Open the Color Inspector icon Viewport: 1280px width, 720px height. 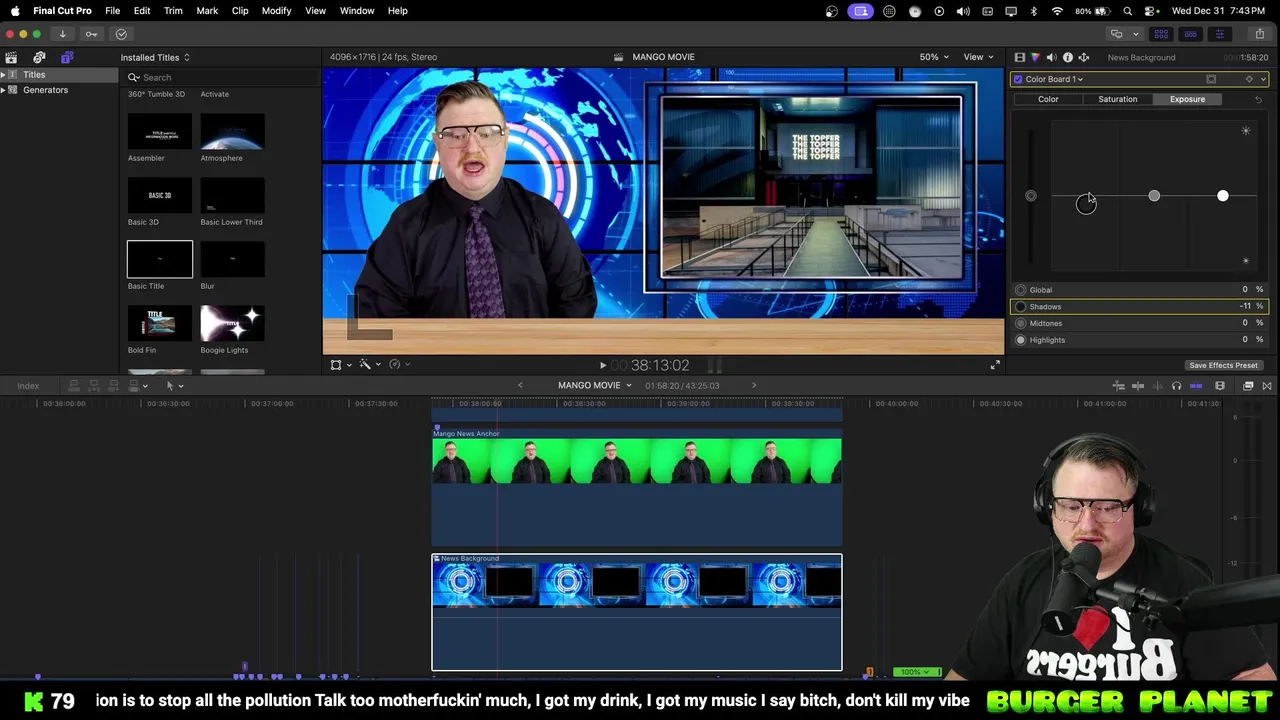1035,57
